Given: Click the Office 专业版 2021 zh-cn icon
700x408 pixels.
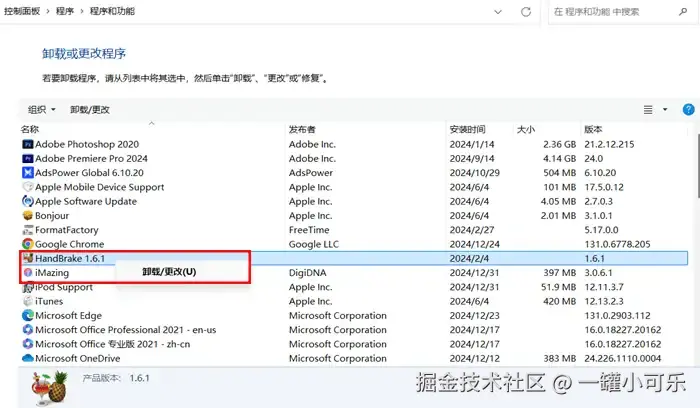Looking at the screenshot, I should pyautogui.click(x=28, y=344).
